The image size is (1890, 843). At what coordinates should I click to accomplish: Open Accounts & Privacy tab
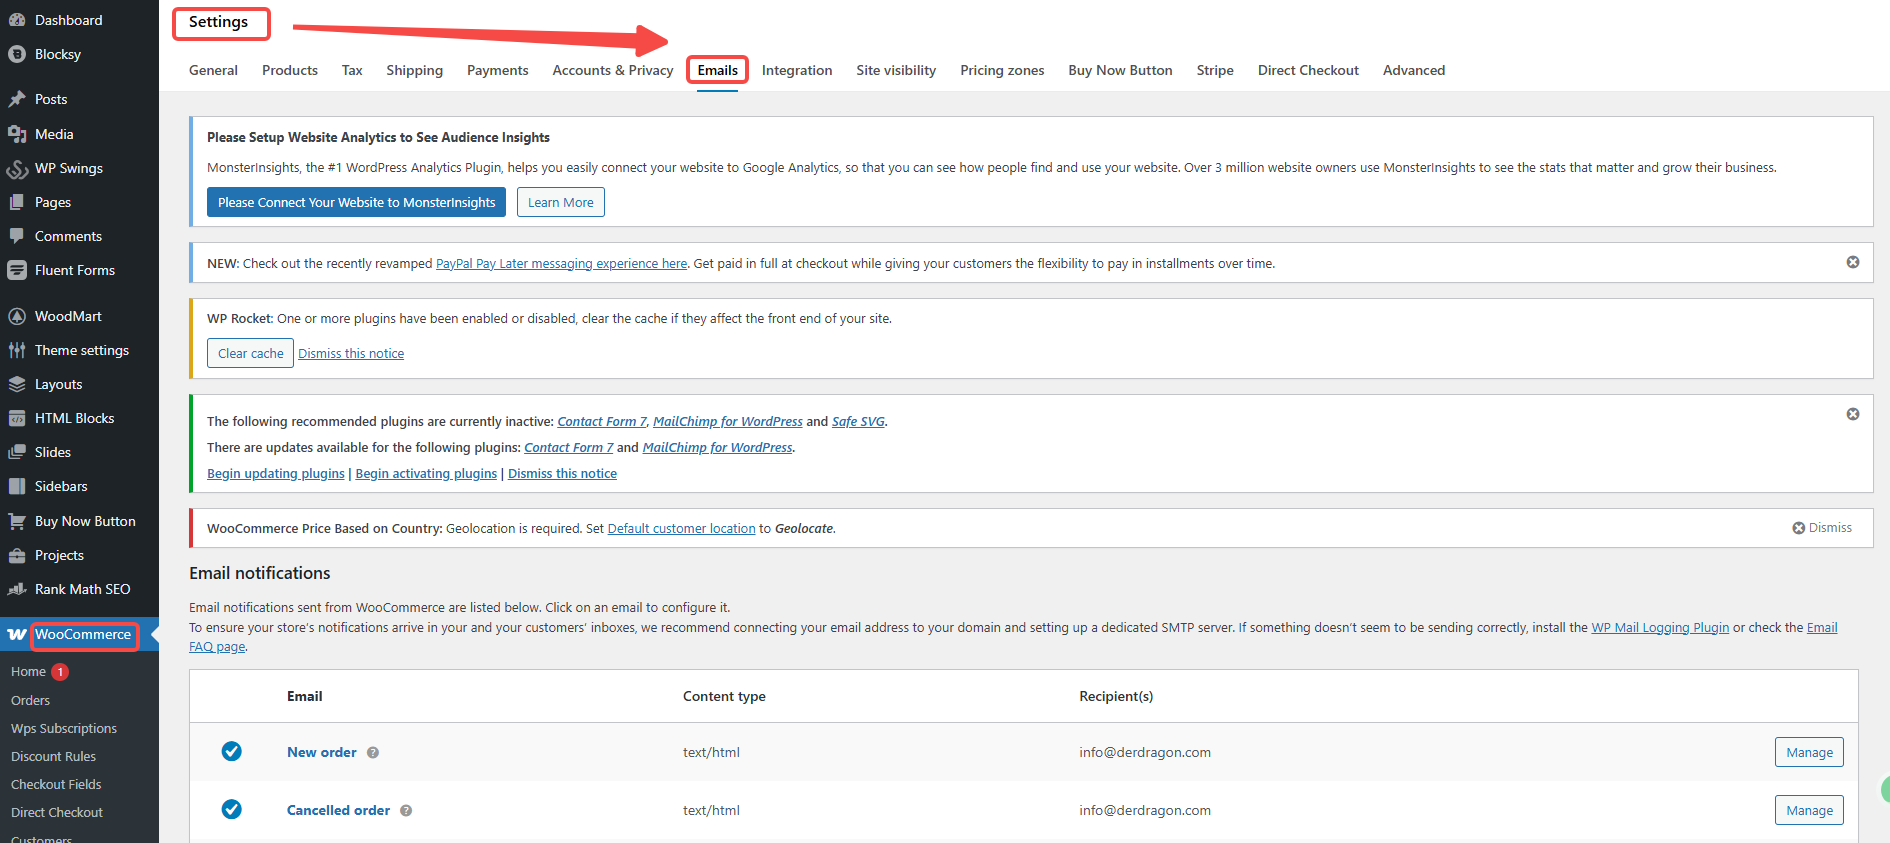click(x=613, y=70)
